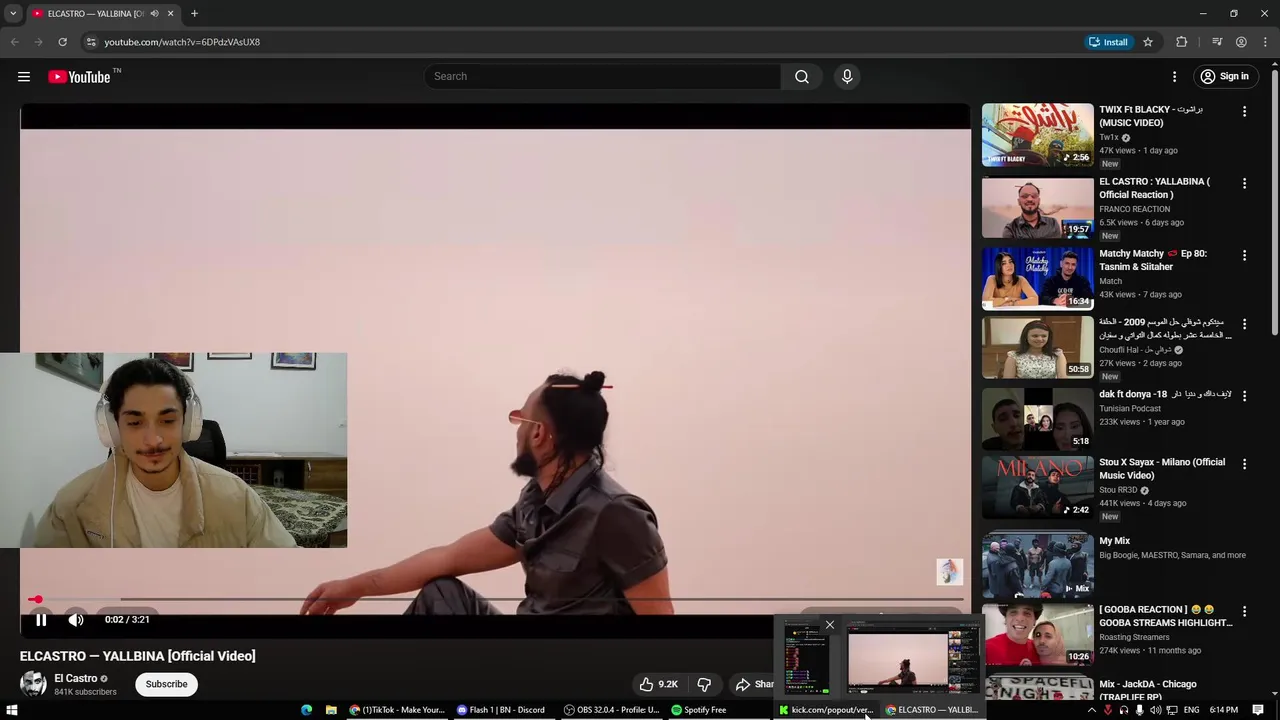
Task: Click the Sign in button
Action: 1225,77
